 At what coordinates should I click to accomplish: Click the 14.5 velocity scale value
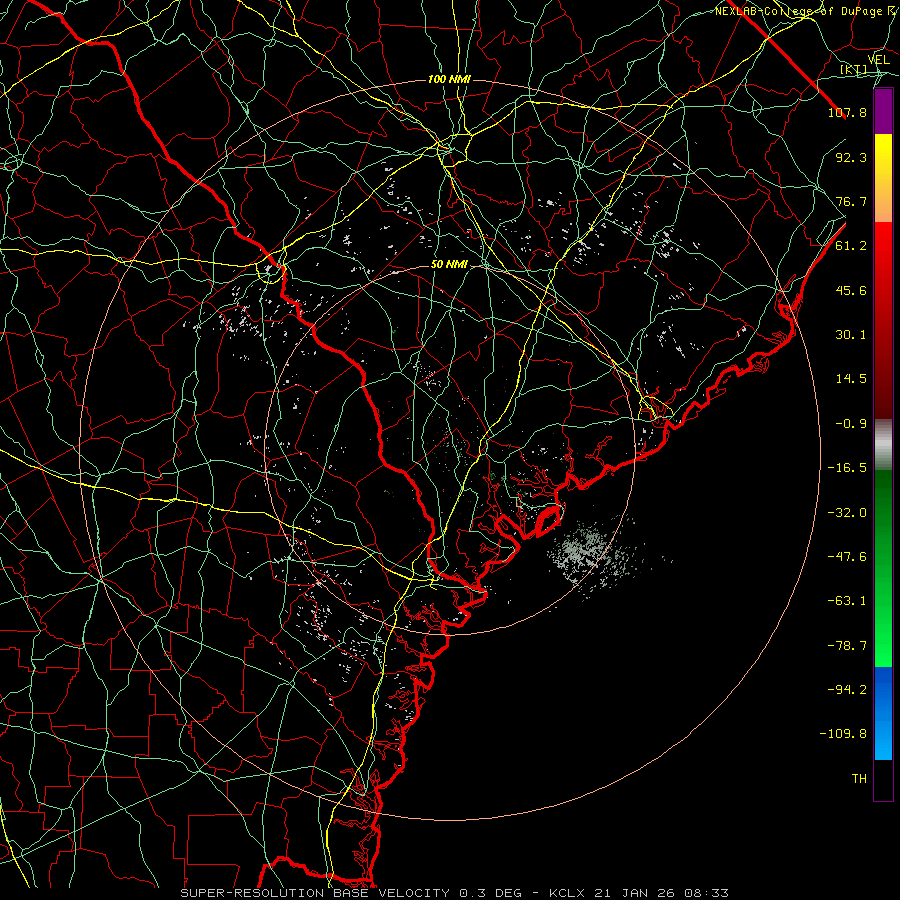click(851, 379)
